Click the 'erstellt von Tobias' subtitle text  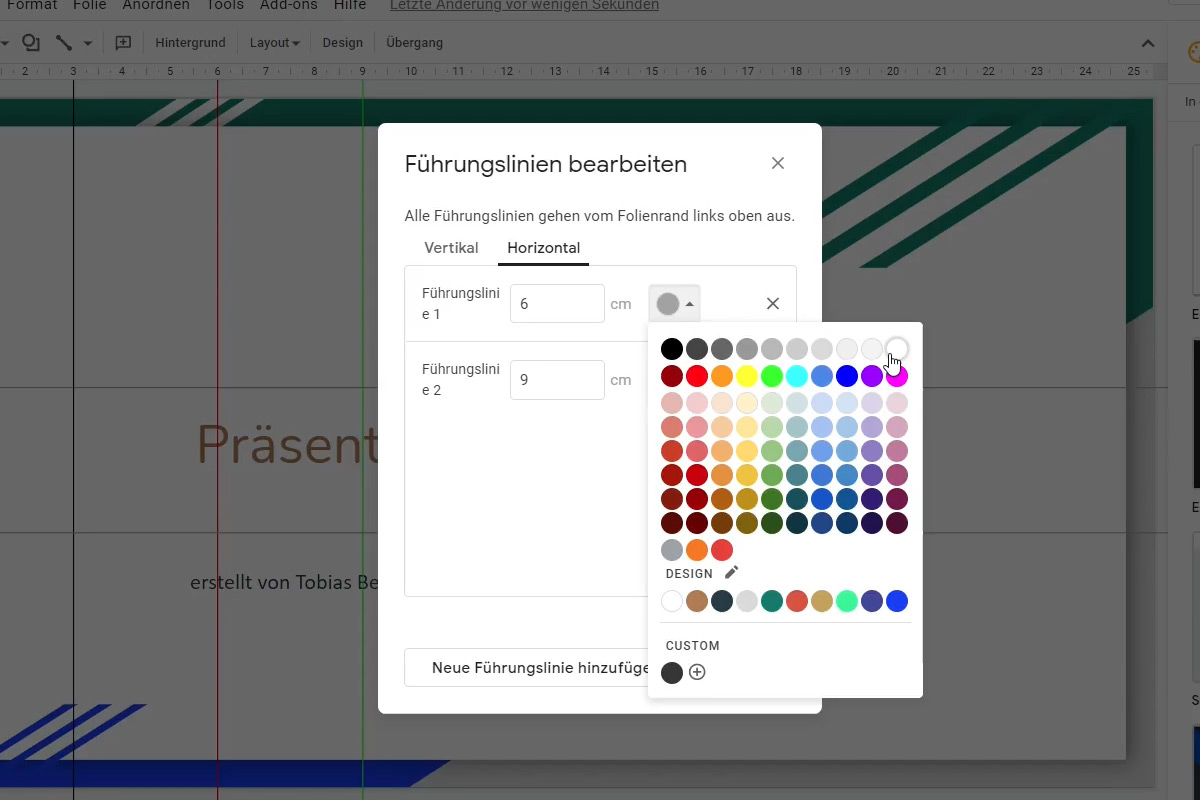(x=284, y=582)
